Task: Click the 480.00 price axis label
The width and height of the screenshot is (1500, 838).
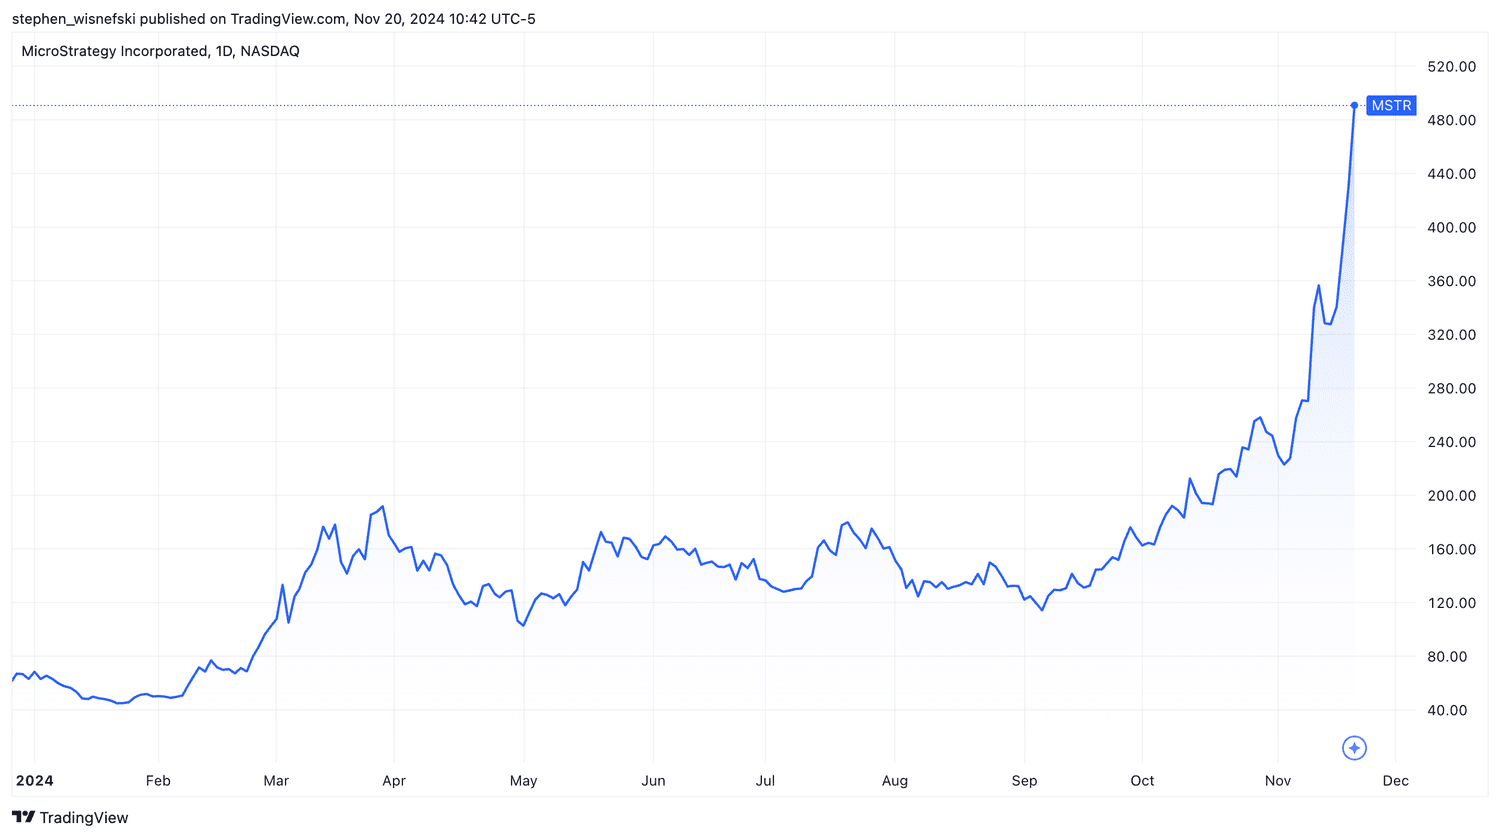Action: click(x=1451, y=120)
